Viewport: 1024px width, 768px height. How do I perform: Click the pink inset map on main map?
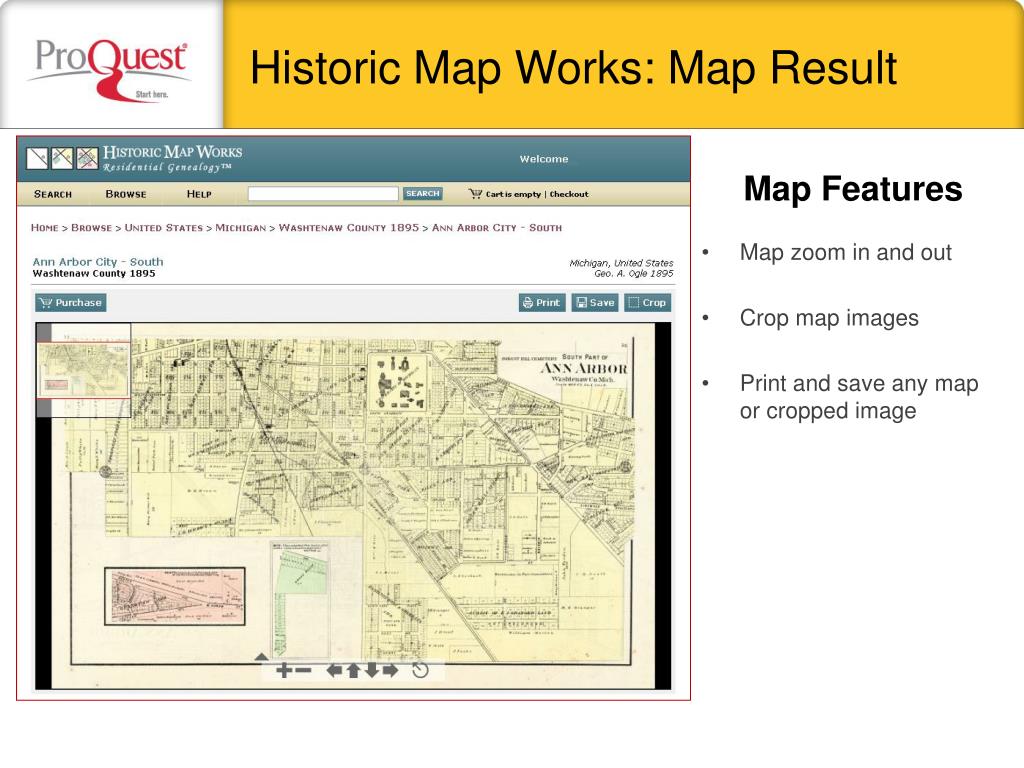tap(175, 596)
